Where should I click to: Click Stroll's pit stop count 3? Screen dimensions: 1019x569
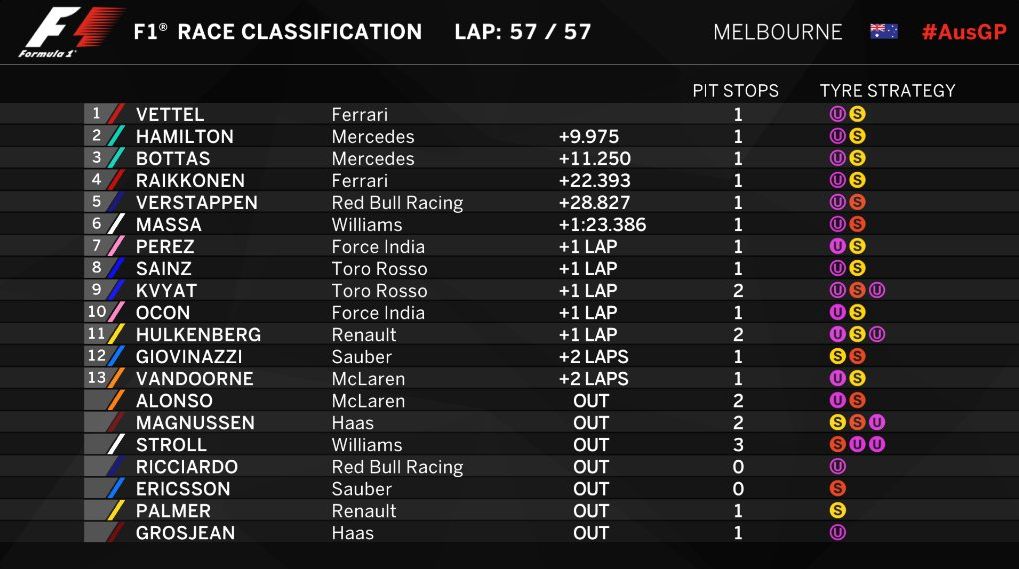point(738,445)
